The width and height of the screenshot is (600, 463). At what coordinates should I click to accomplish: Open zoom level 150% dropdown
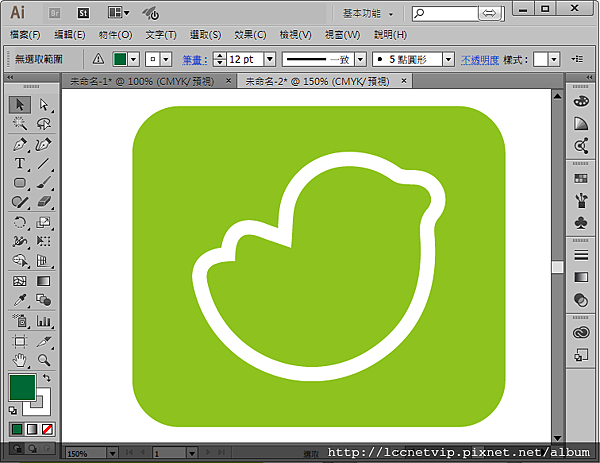112,454
